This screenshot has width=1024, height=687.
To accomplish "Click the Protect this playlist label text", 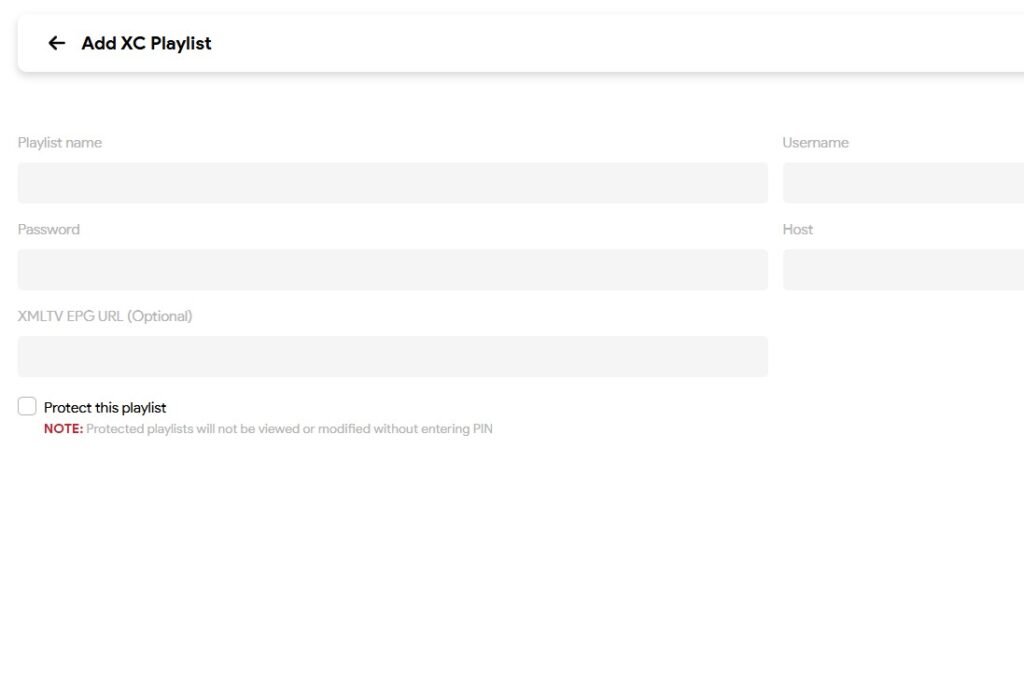I will click(105, 408).
